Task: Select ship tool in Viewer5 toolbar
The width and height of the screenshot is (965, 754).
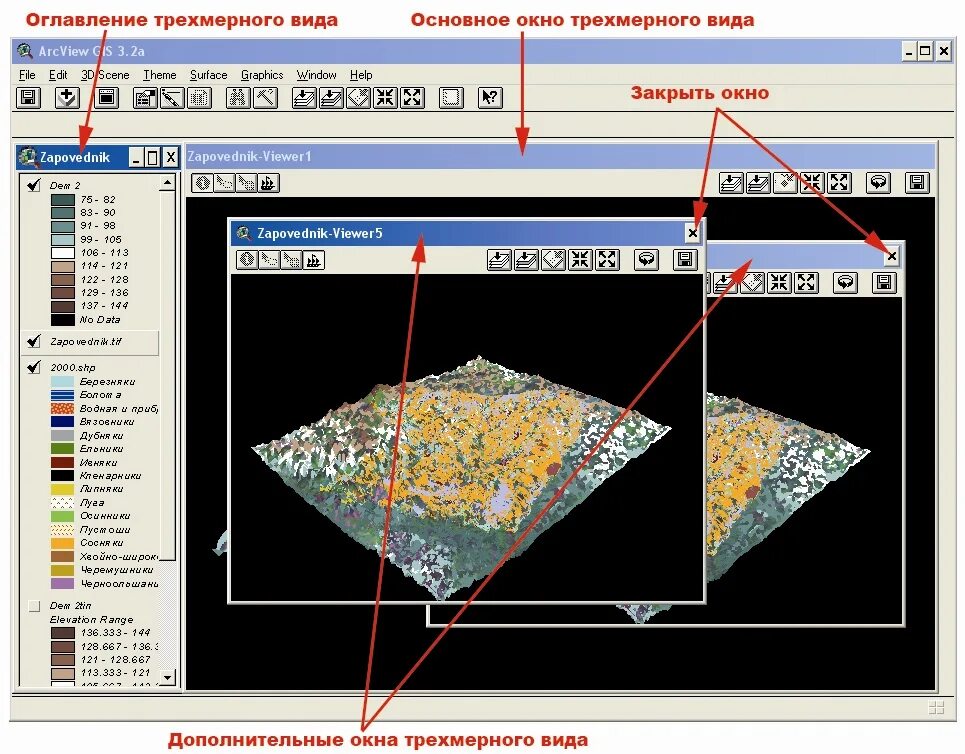Action: point(313,259)
